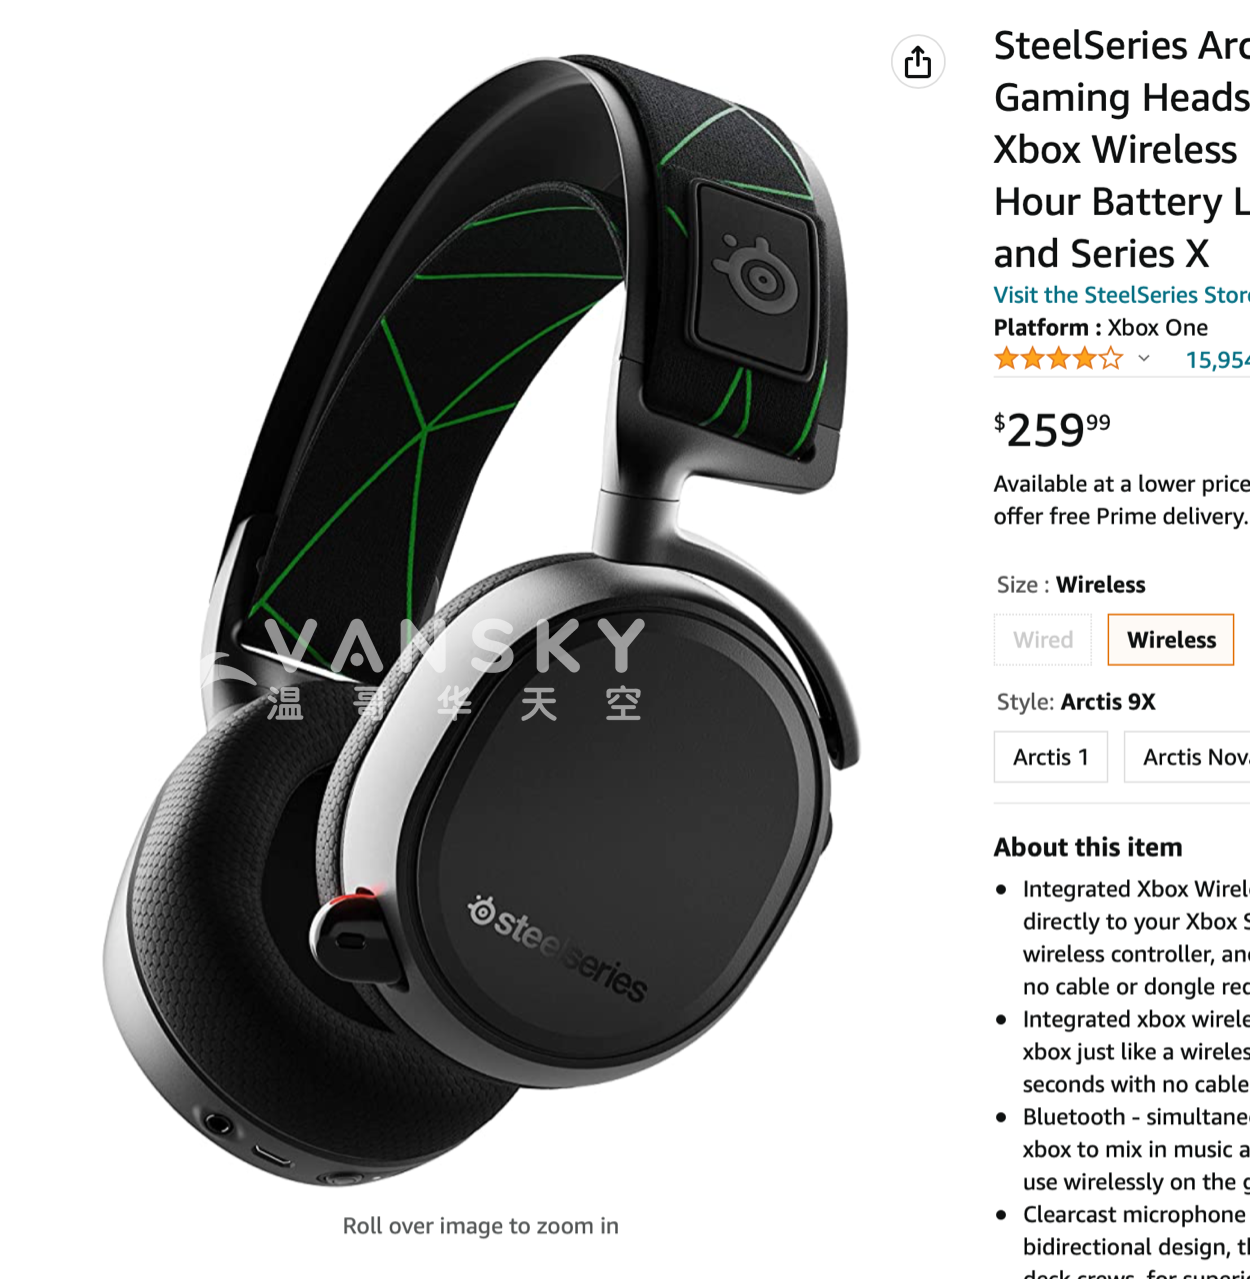Screen dimensions: 1250x1279
Task: Select the Wired size option
Action: (1043, 639)
